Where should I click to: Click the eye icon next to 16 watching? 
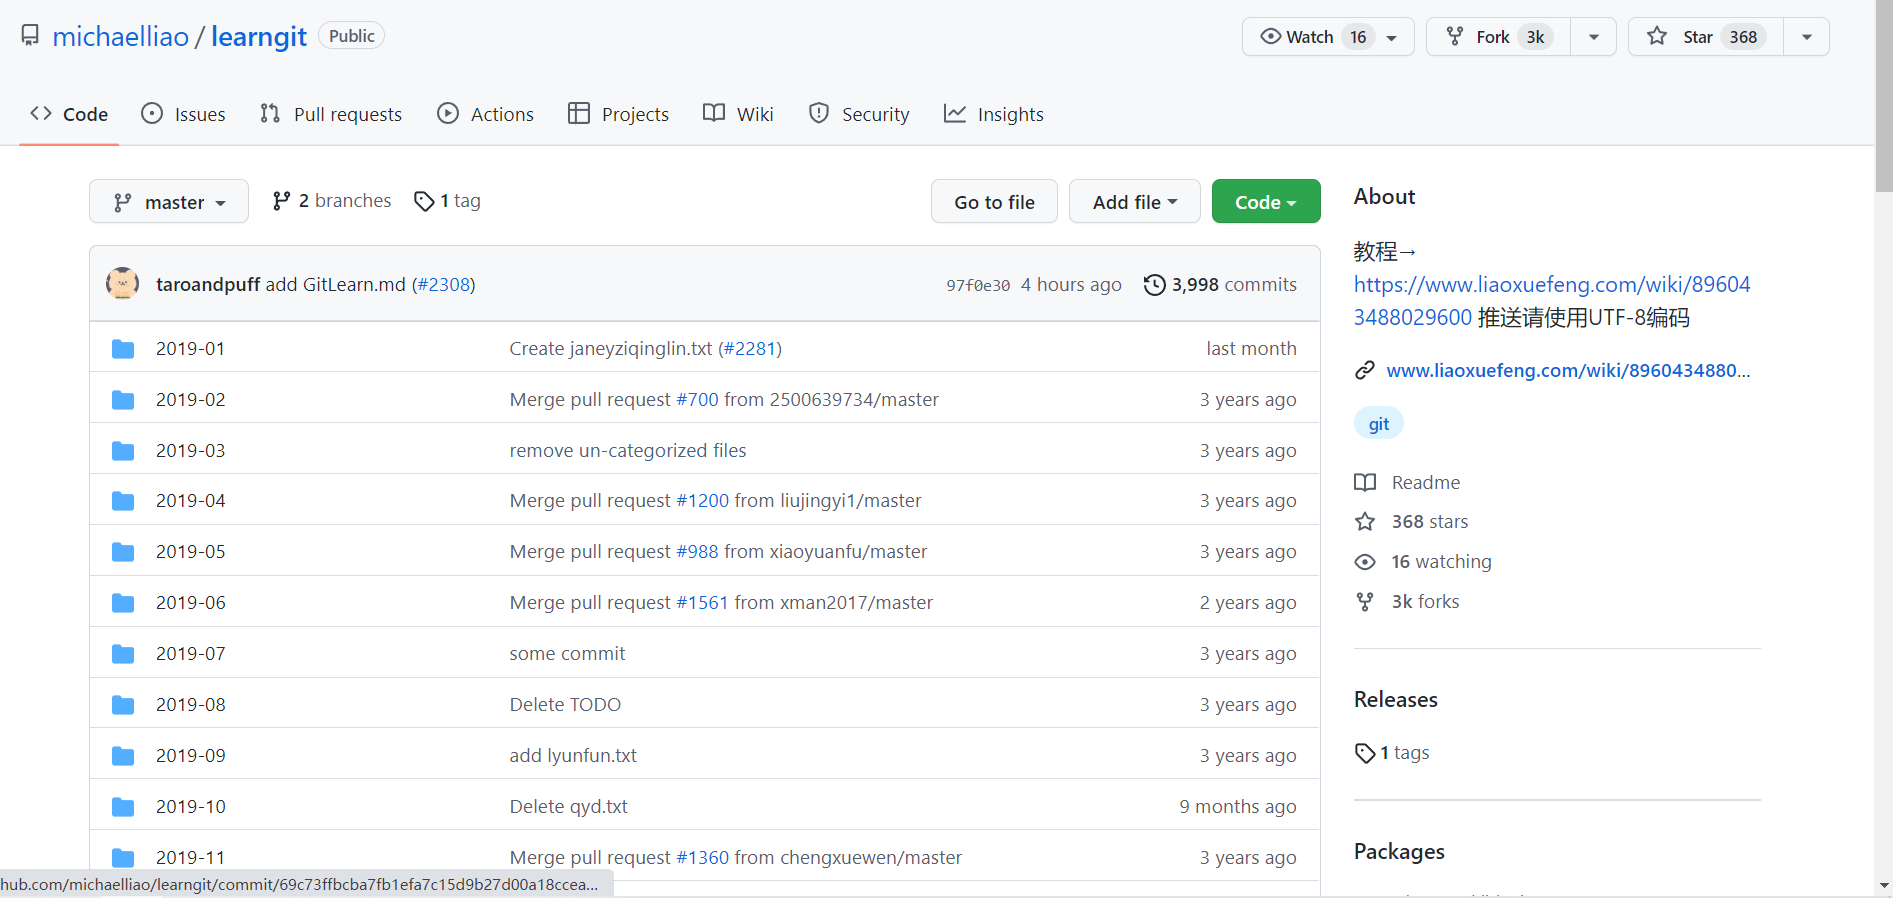1365,562
